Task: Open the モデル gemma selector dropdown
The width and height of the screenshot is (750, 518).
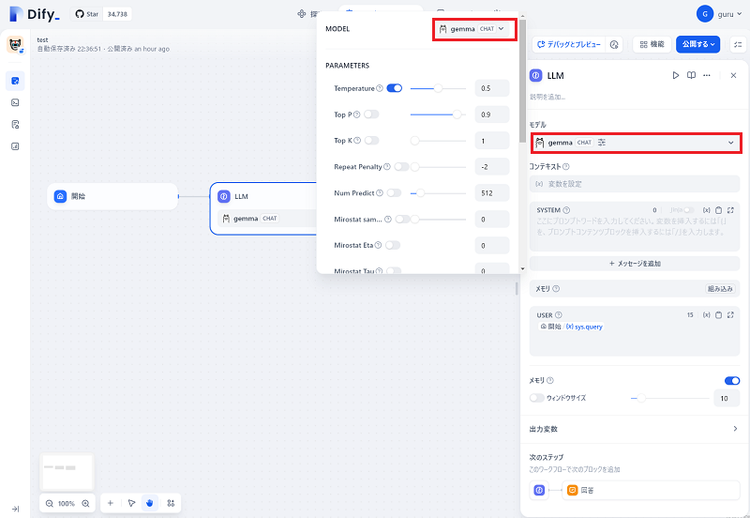Action: point(636,143)
